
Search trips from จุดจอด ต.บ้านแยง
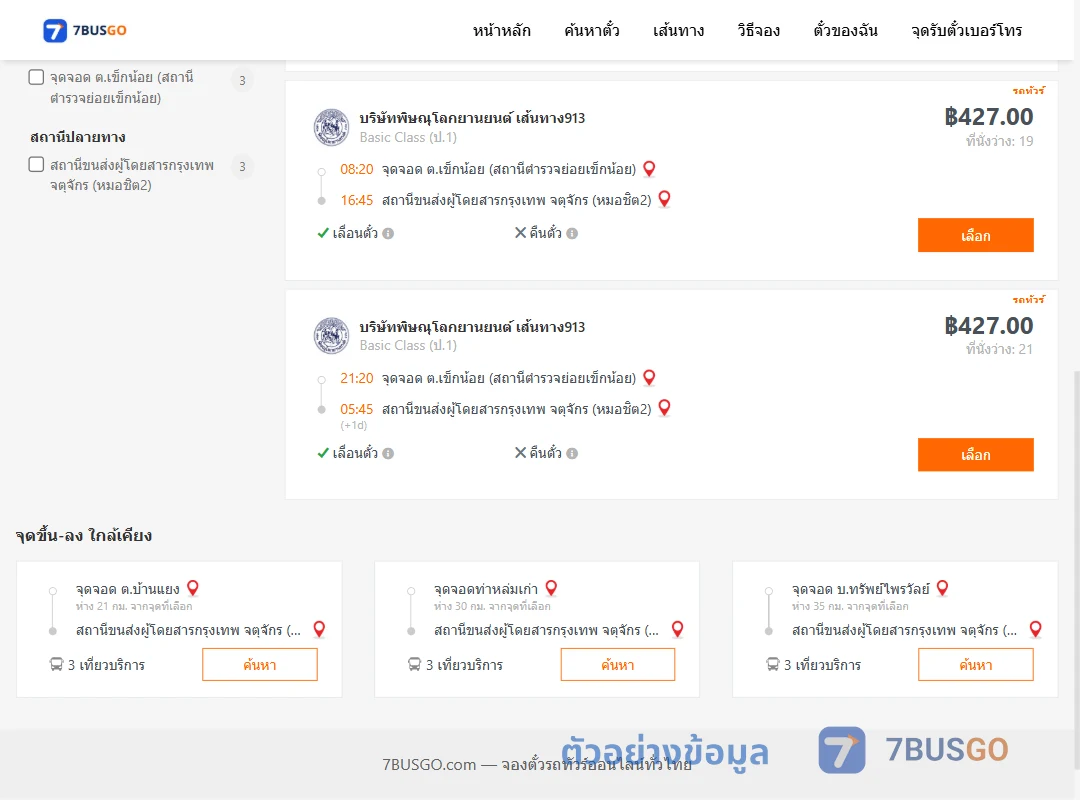click(260, 665)
